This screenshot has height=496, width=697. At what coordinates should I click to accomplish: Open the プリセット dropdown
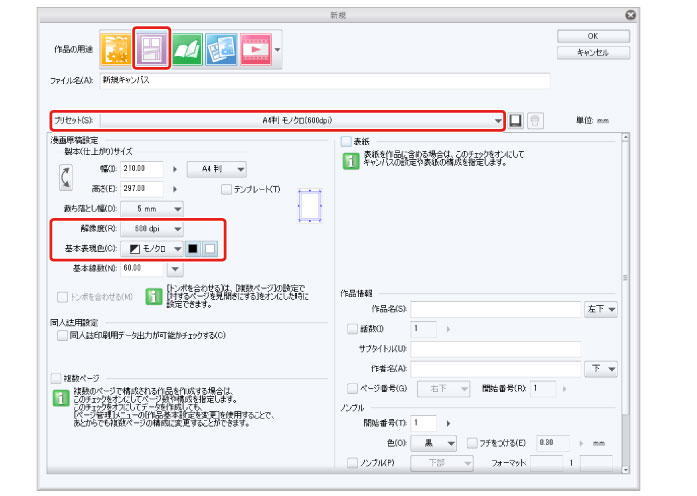coord(302,120)
